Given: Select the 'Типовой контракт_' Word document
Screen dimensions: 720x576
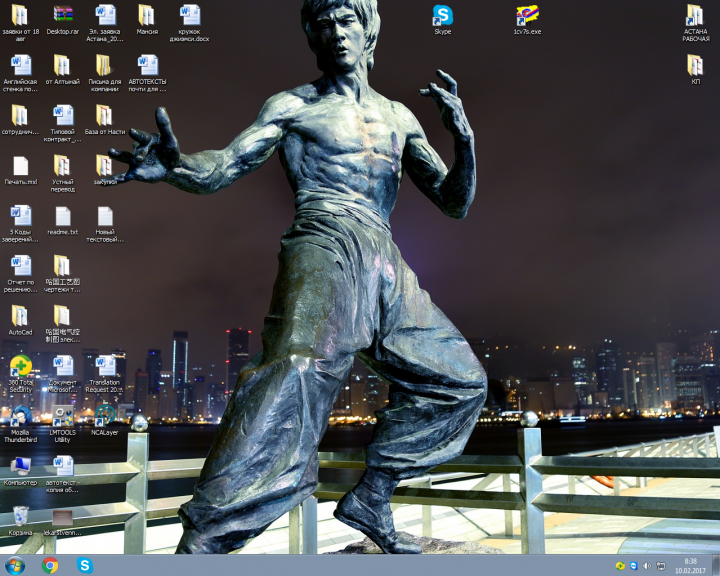Looking at the screenshot, I should pyautogui.click(x=62, y=123).
